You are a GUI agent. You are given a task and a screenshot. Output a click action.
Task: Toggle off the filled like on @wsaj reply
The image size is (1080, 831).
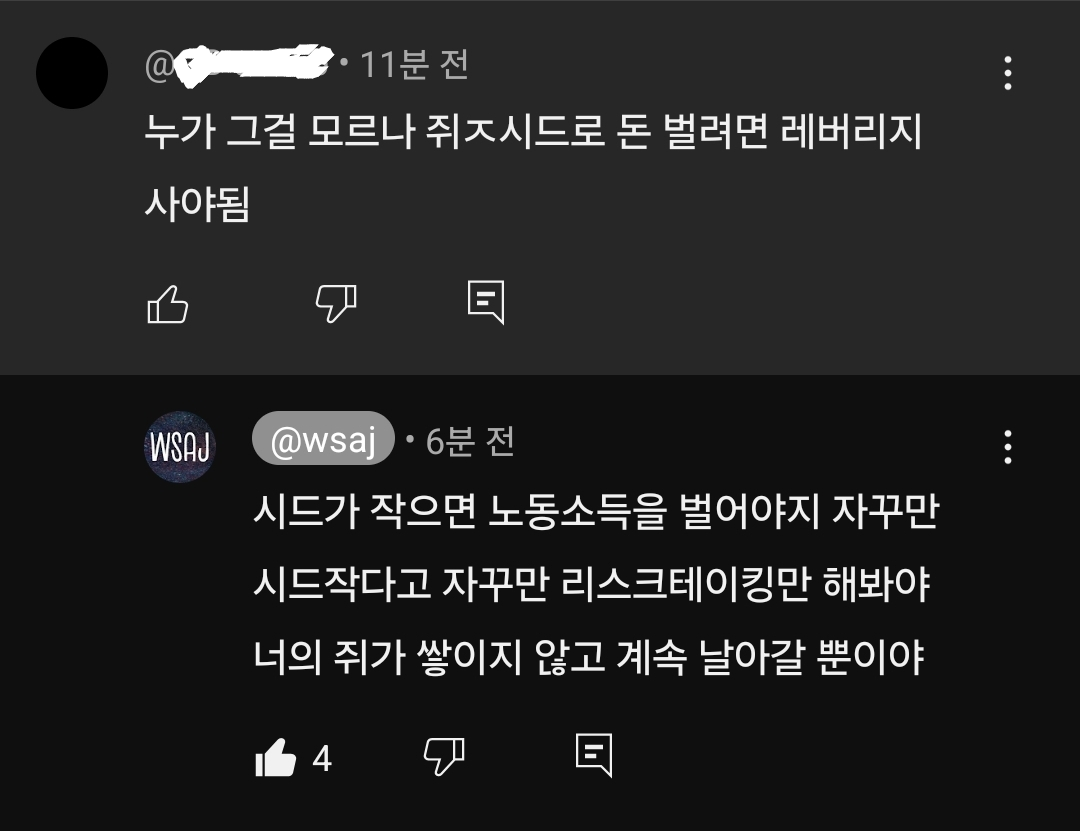276,757
